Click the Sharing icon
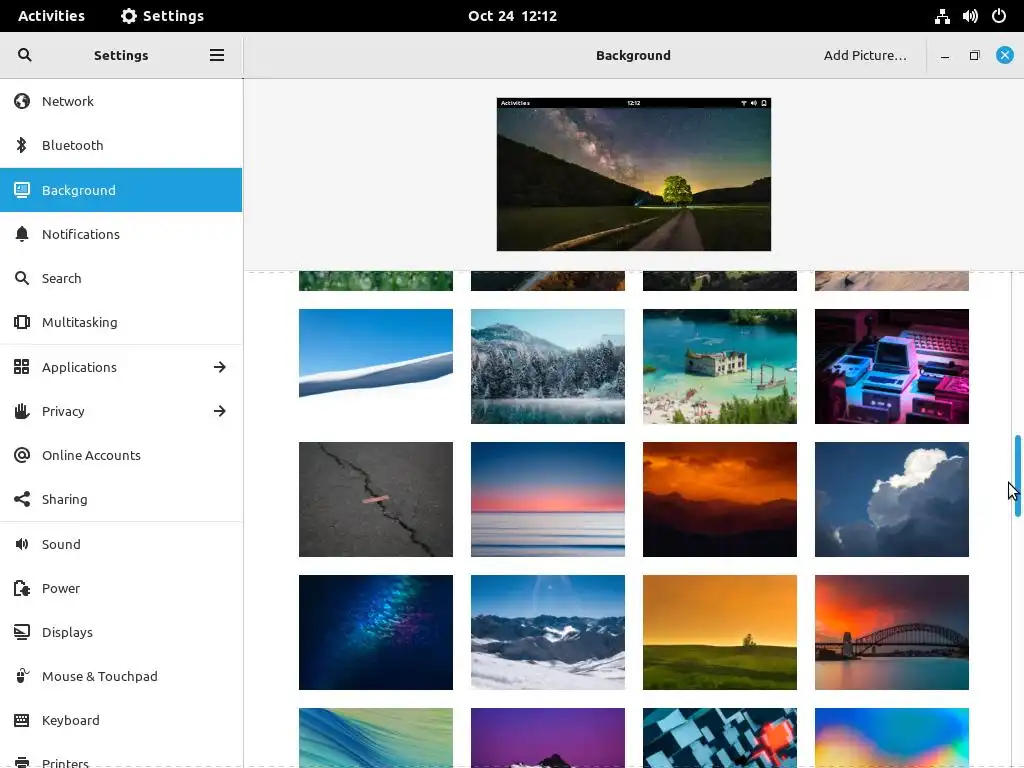The image size is (1024, 768). coord(22,499)
